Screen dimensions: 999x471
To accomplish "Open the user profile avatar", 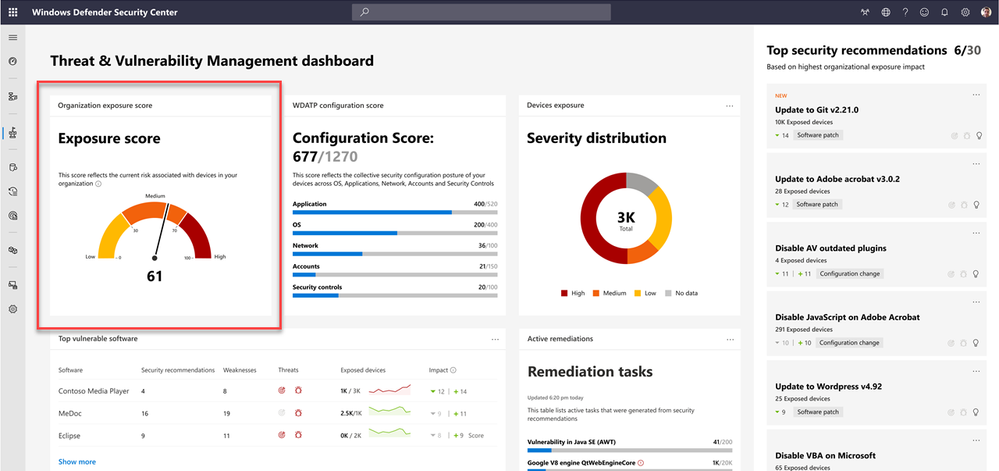I will click(x=986, y=12).
